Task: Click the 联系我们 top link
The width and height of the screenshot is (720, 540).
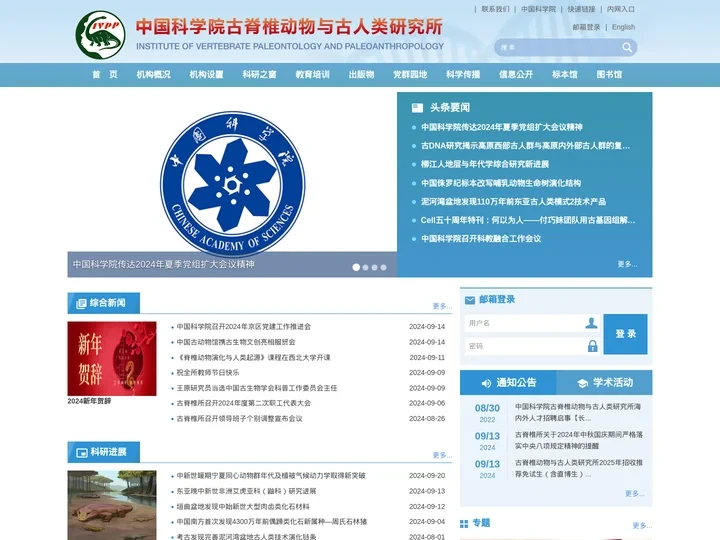Action: coord(495,9)
